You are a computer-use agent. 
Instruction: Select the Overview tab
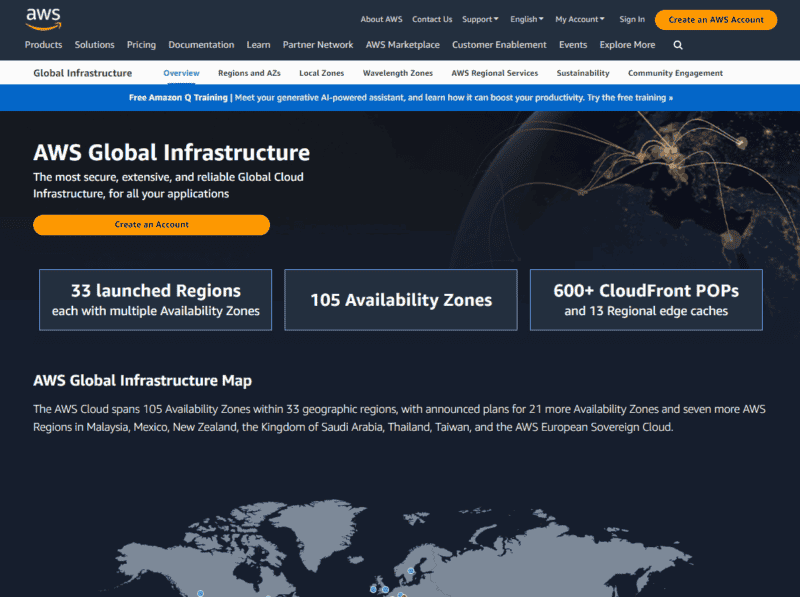click(181, 72)
